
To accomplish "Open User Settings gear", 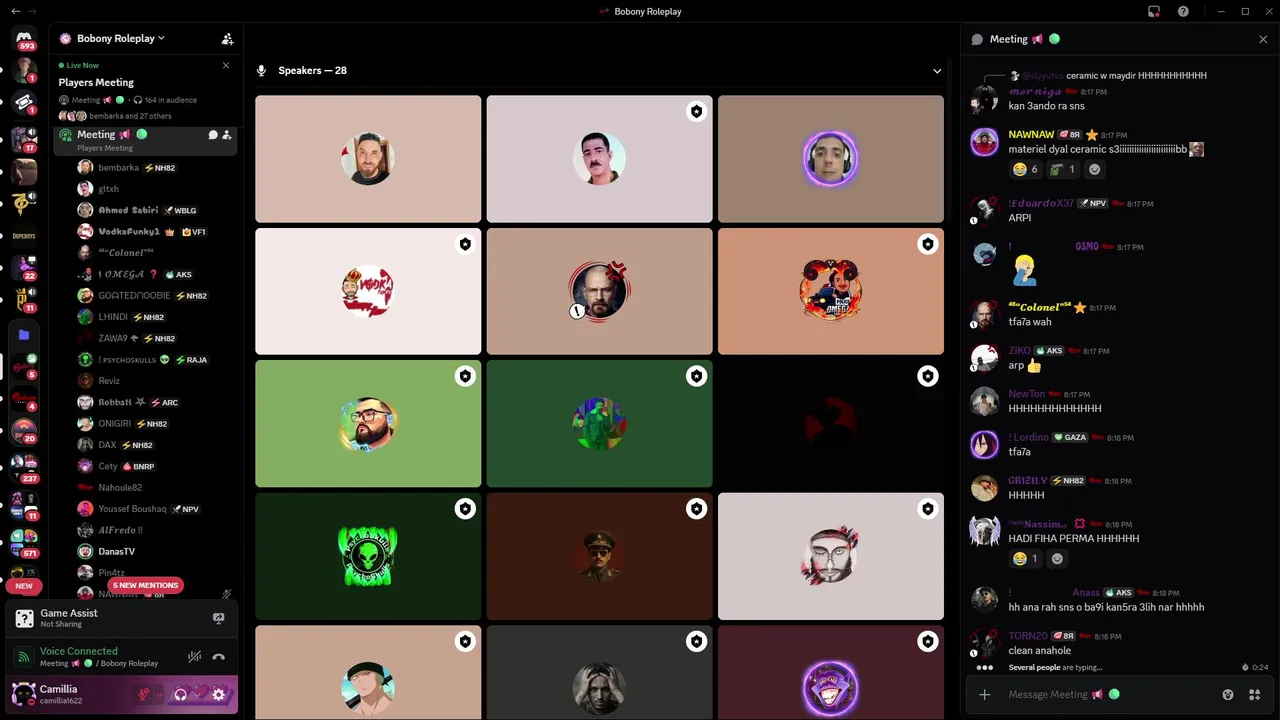I will (219, 694).
